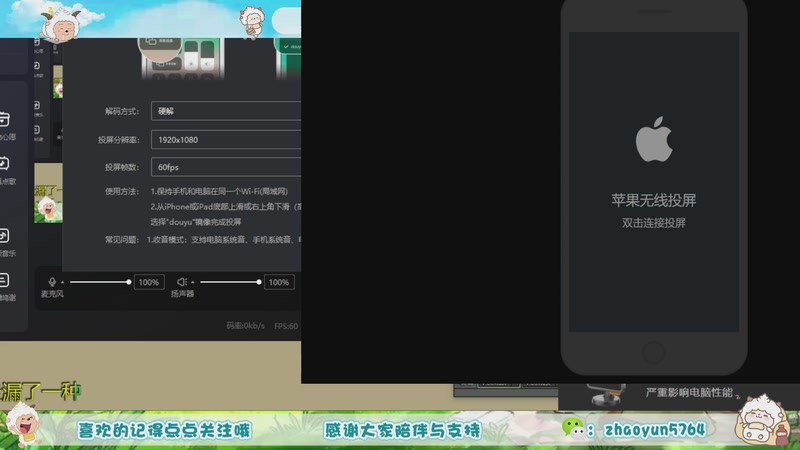
Task: Click the WeChat icon in the bottom banner
Action: point(573,429)
